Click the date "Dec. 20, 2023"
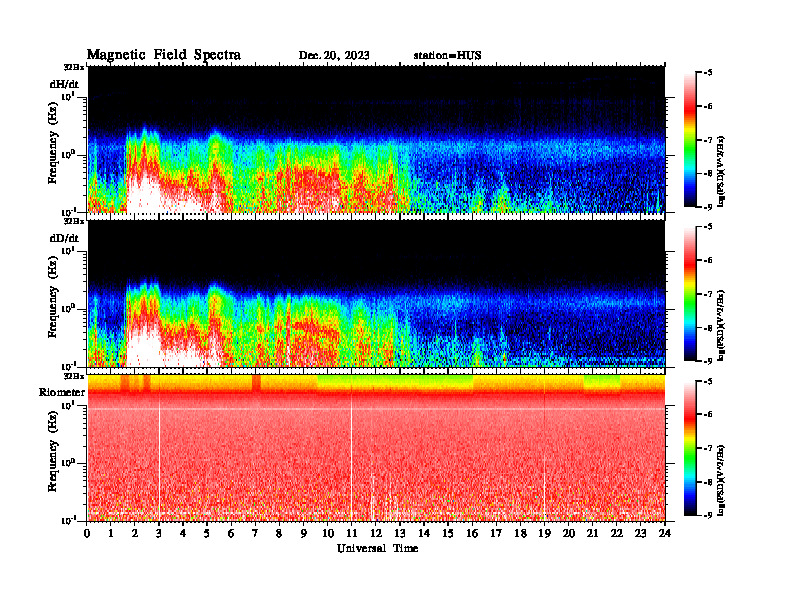792x612 pixels. (x=334, y=55)
